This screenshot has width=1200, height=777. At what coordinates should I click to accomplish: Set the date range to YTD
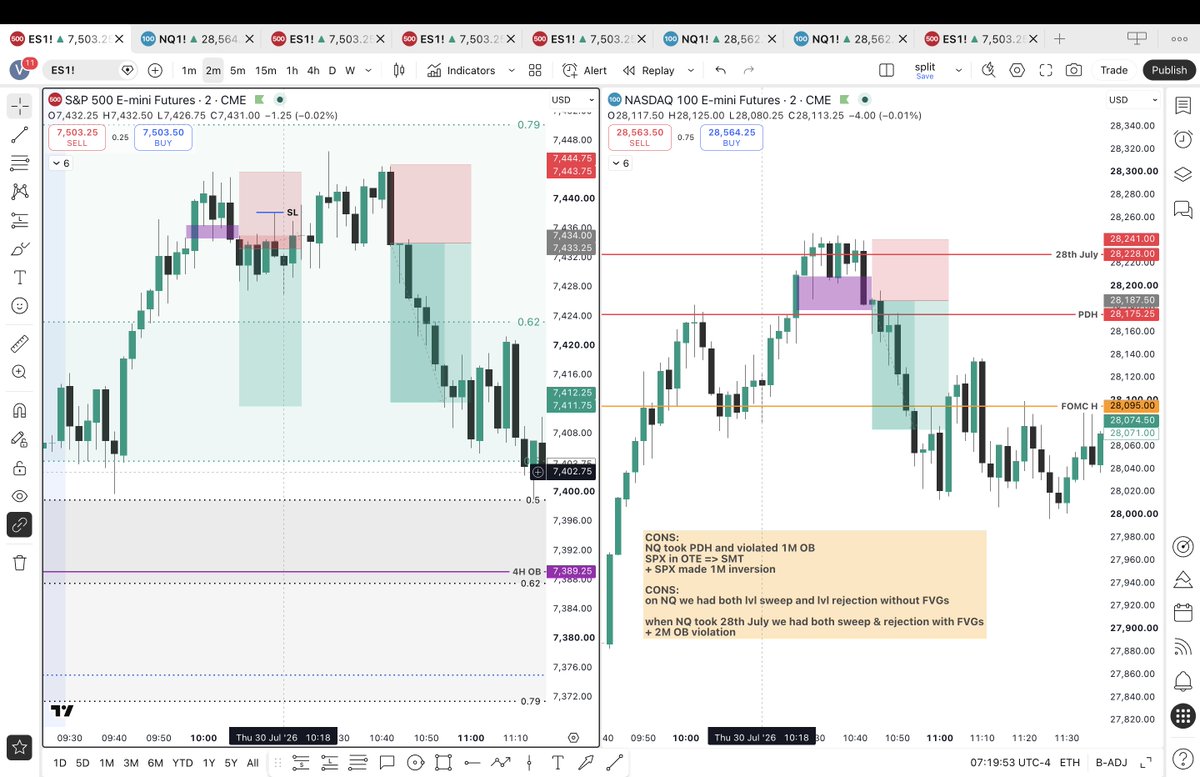(x=183, y=762)
